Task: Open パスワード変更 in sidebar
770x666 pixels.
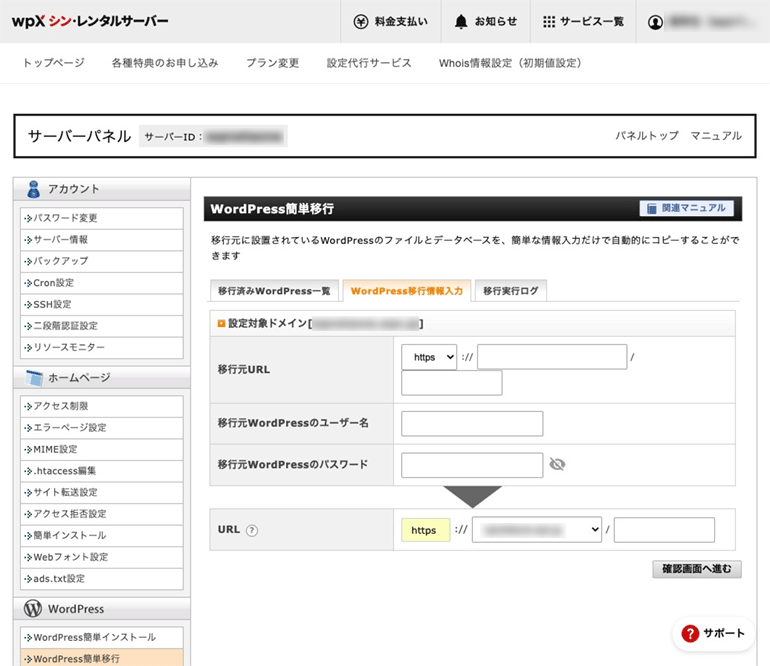Action: tap(102, 218)
